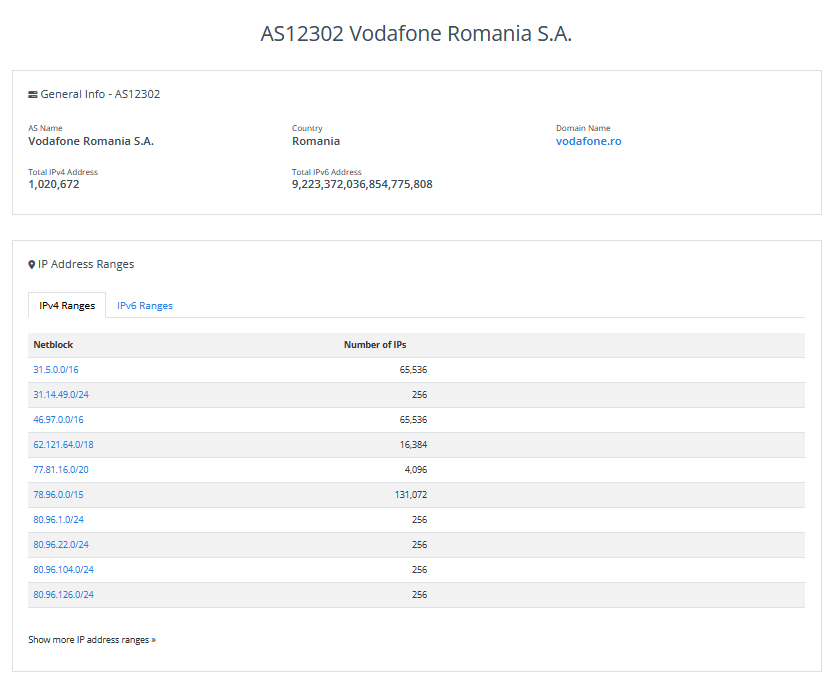This screenshot has width=834, height=694.
Task: Open netblock 80.96.126.0/24
Action: pos(63,595)
